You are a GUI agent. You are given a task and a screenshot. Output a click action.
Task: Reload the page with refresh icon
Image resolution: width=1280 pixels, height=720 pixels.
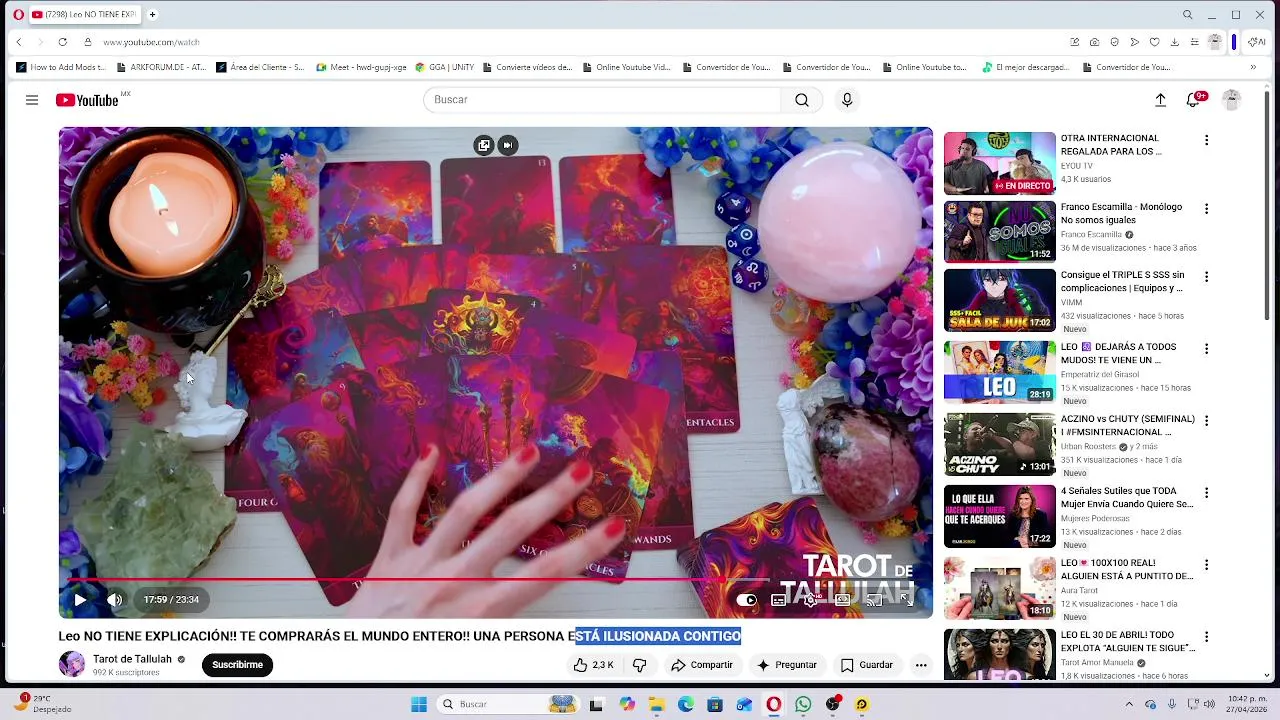click(x=62, y=42)
